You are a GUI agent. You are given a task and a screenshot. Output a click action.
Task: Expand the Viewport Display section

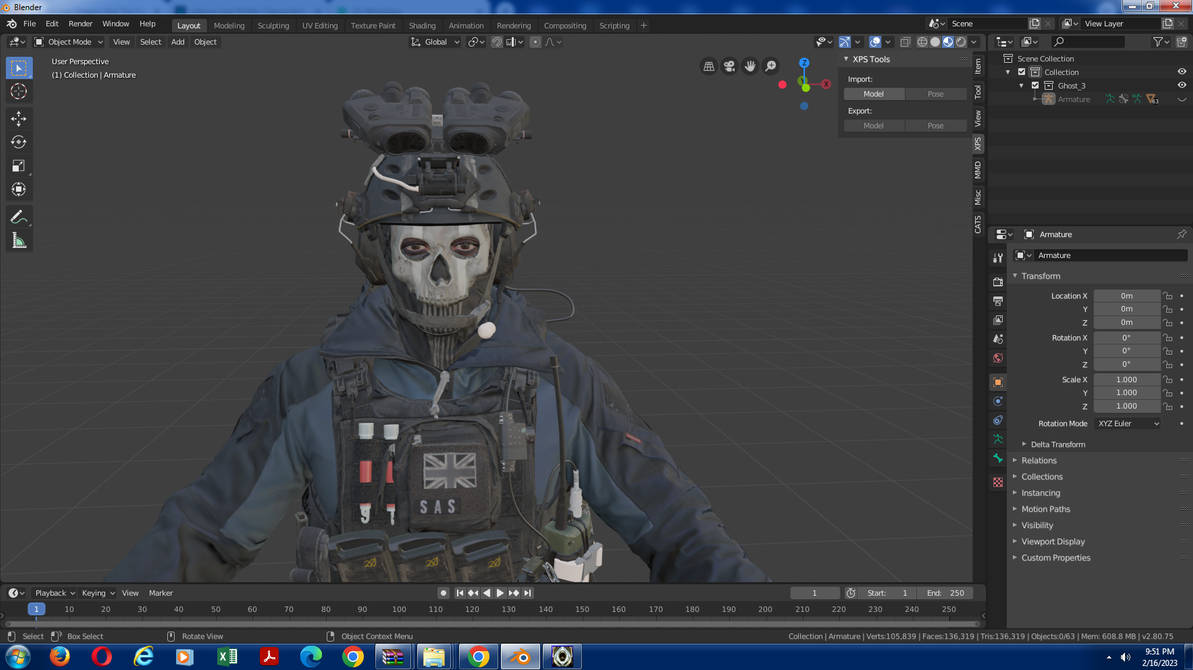click(x=1053, y=541)
